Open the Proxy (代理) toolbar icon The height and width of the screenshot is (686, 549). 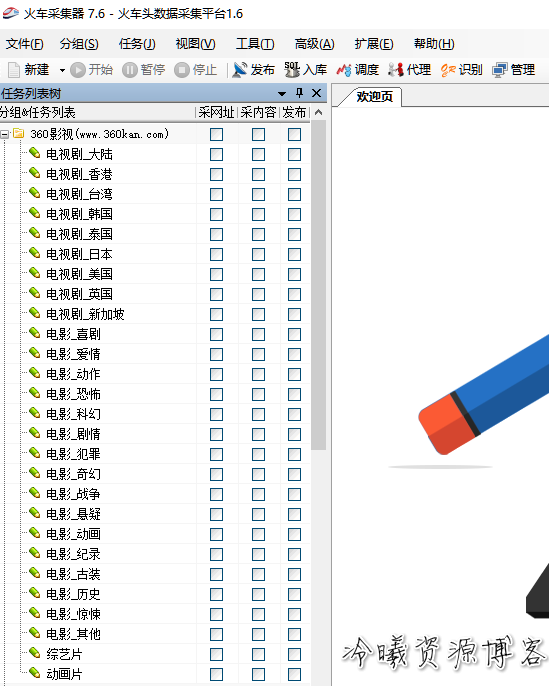click(395, 70)
